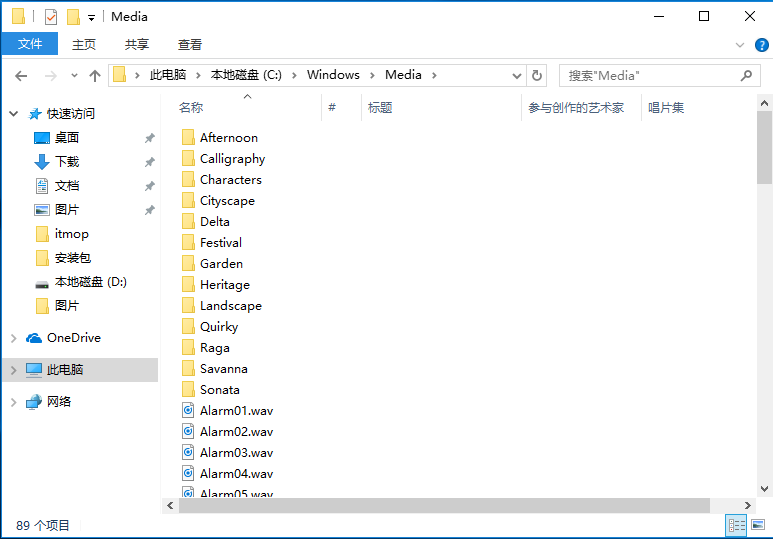Click 此电脑 in the address bar
Image resolution: width=773 pixels, height=539 pixels.
[x=168, y=75]
